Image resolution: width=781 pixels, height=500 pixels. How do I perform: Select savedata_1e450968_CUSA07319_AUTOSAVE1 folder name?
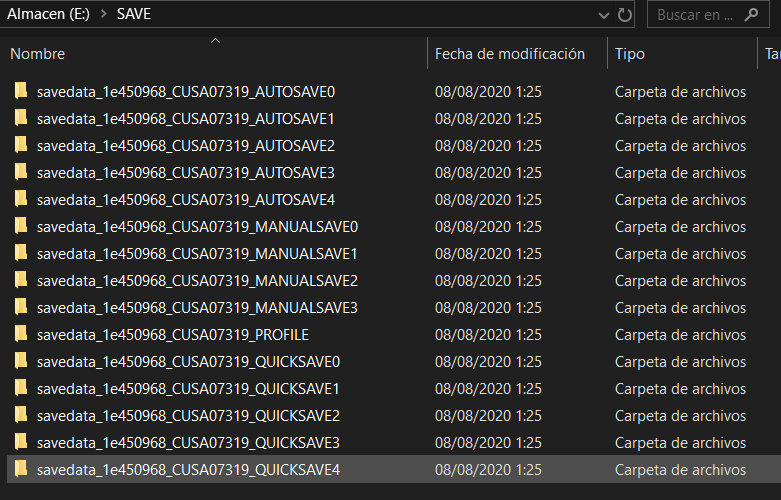click(185, 119)
